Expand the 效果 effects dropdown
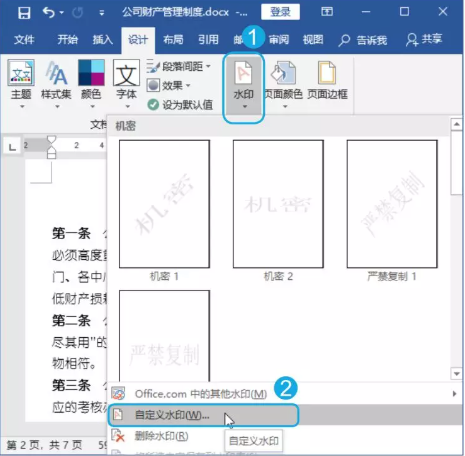465x456 pixels. pyautogui.click(x=169, y=86)
